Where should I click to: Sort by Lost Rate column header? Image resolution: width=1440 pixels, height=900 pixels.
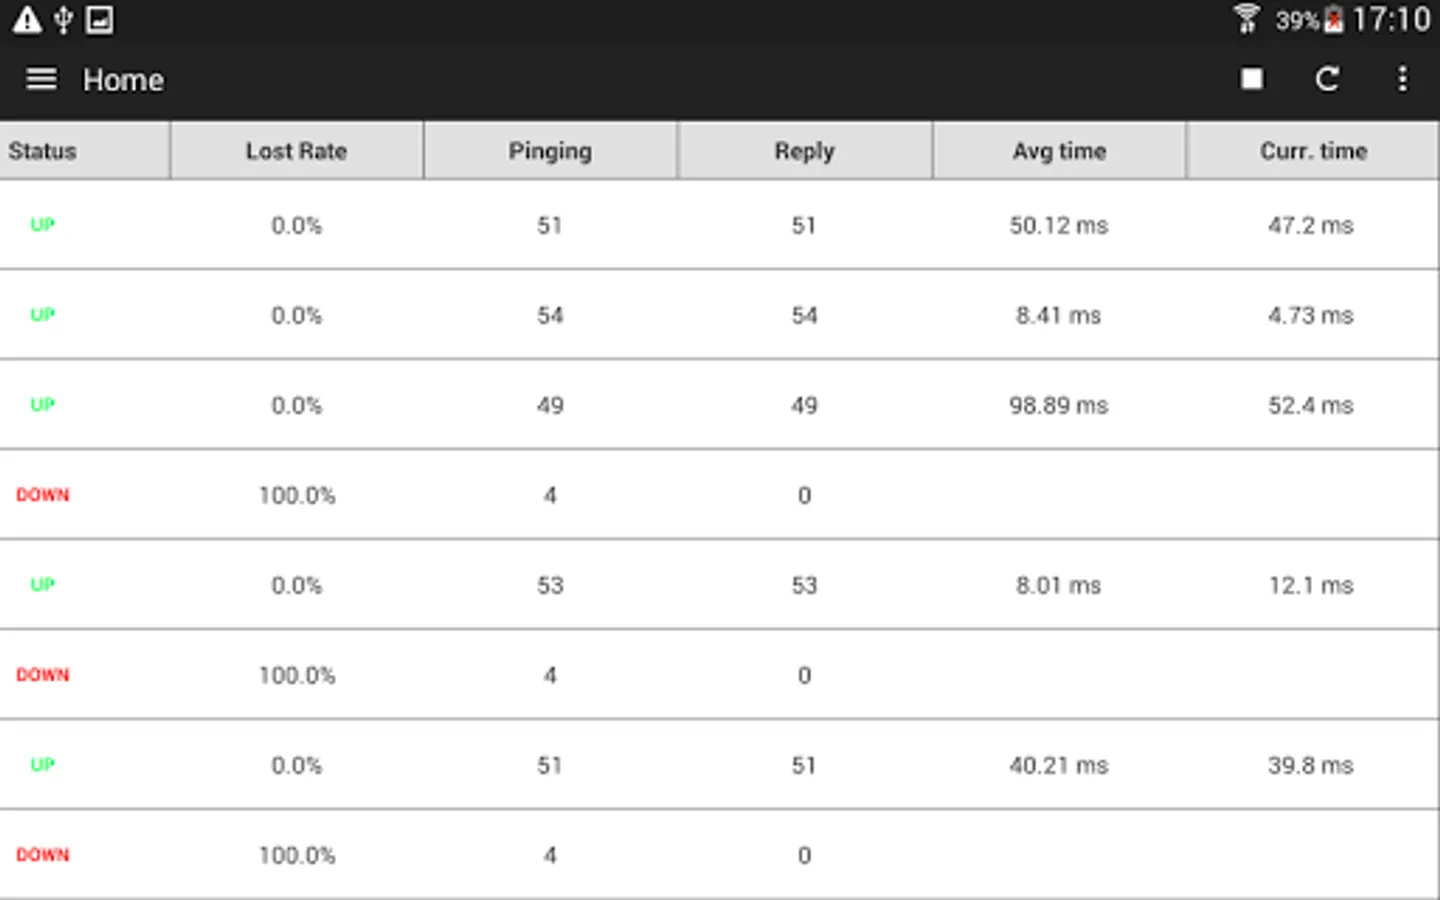coord(296,151)
